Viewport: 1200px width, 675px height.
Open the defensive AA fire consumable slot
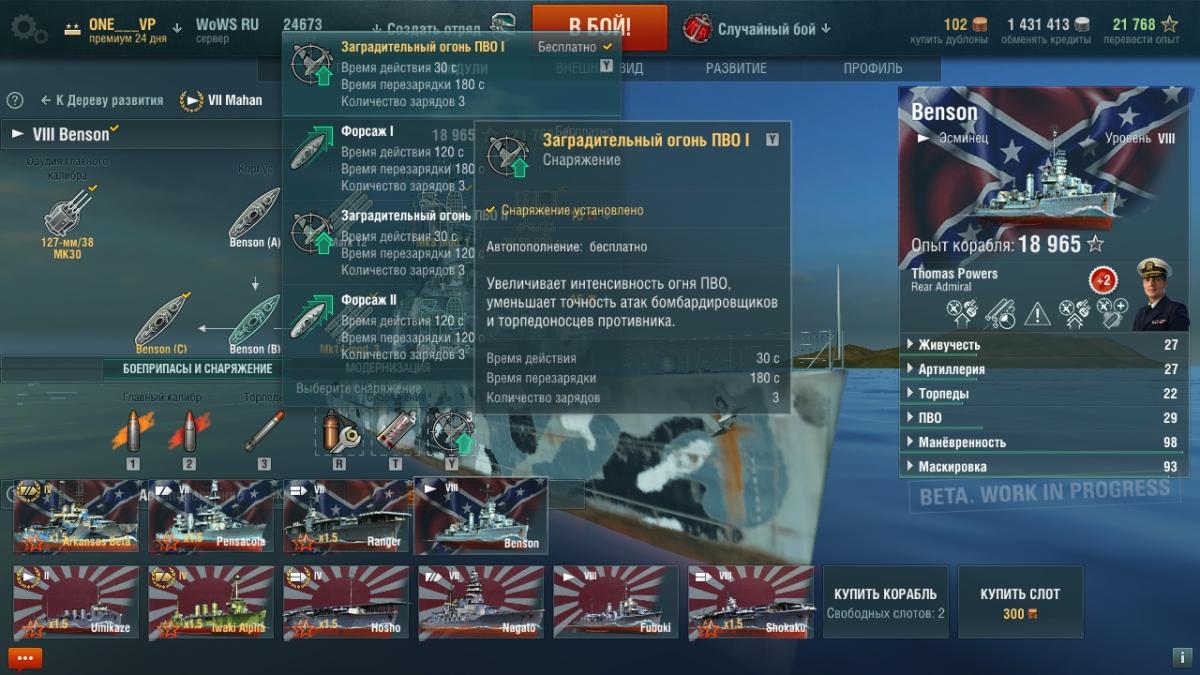click(x=451, y=431)
